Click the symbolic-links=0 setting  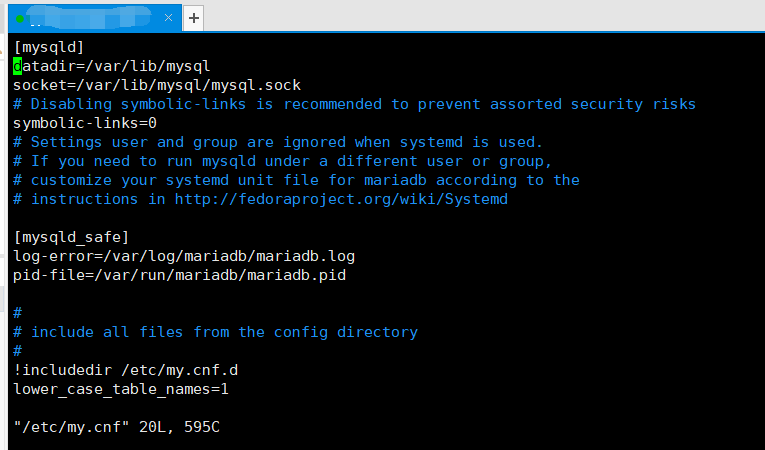click(x=85, y=123)
